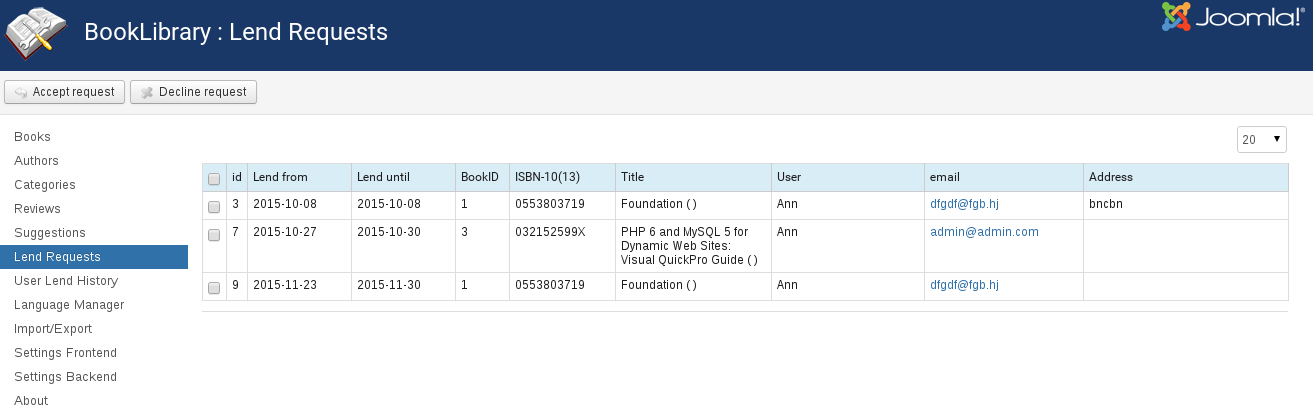Check the box for request id 9
Viewport: 1313px width, 417px height.
click(x=214, y=288)
